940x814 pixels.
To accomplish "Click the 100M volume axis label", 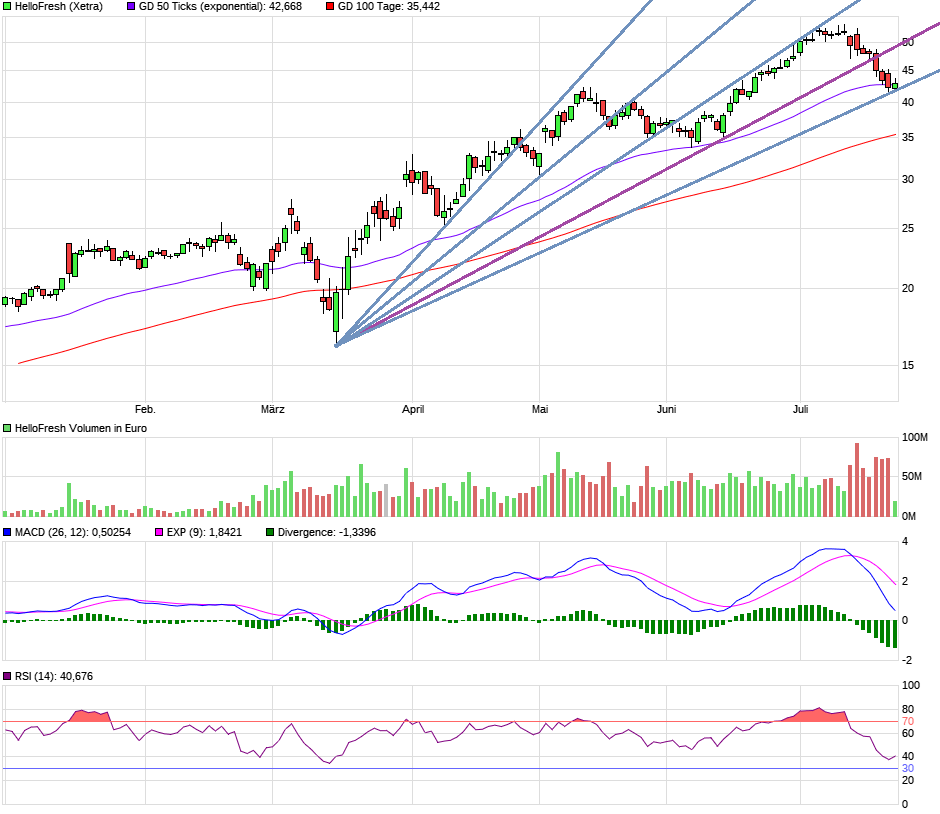I will click(x=915, y=438).
